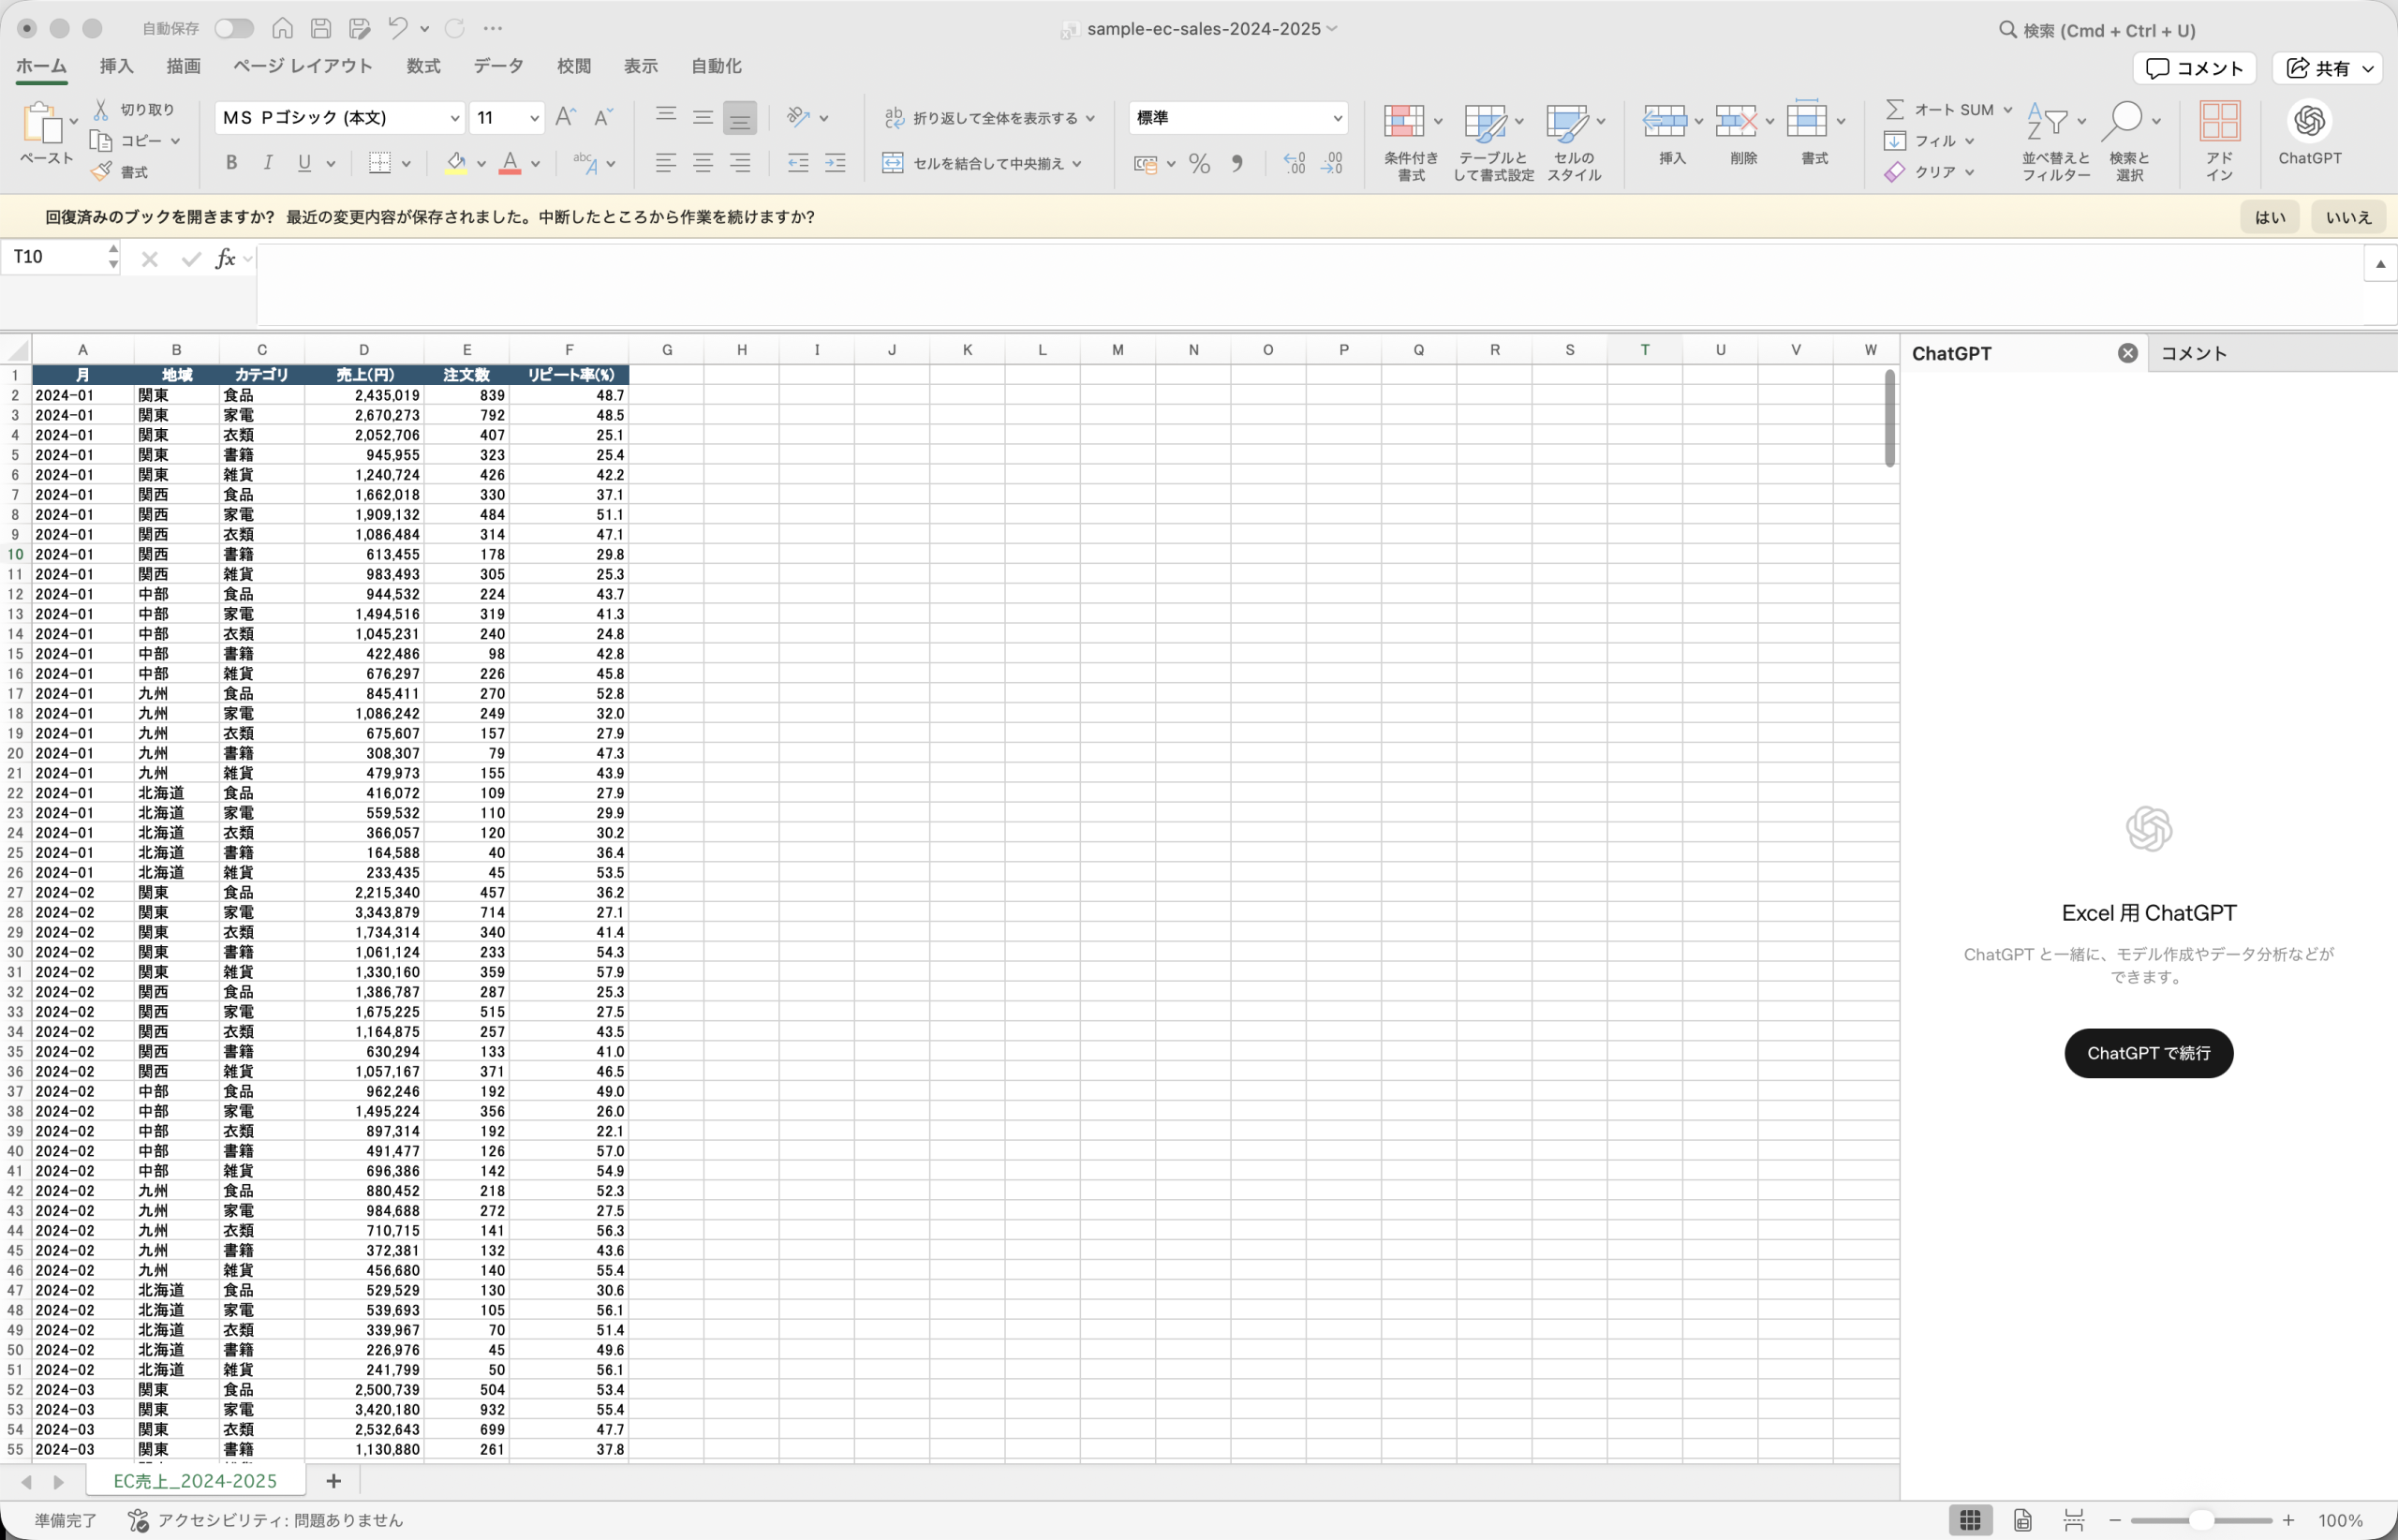Click the align right icon
Viewport: 2398px width, 1540px height.
[x=740, y=163]
